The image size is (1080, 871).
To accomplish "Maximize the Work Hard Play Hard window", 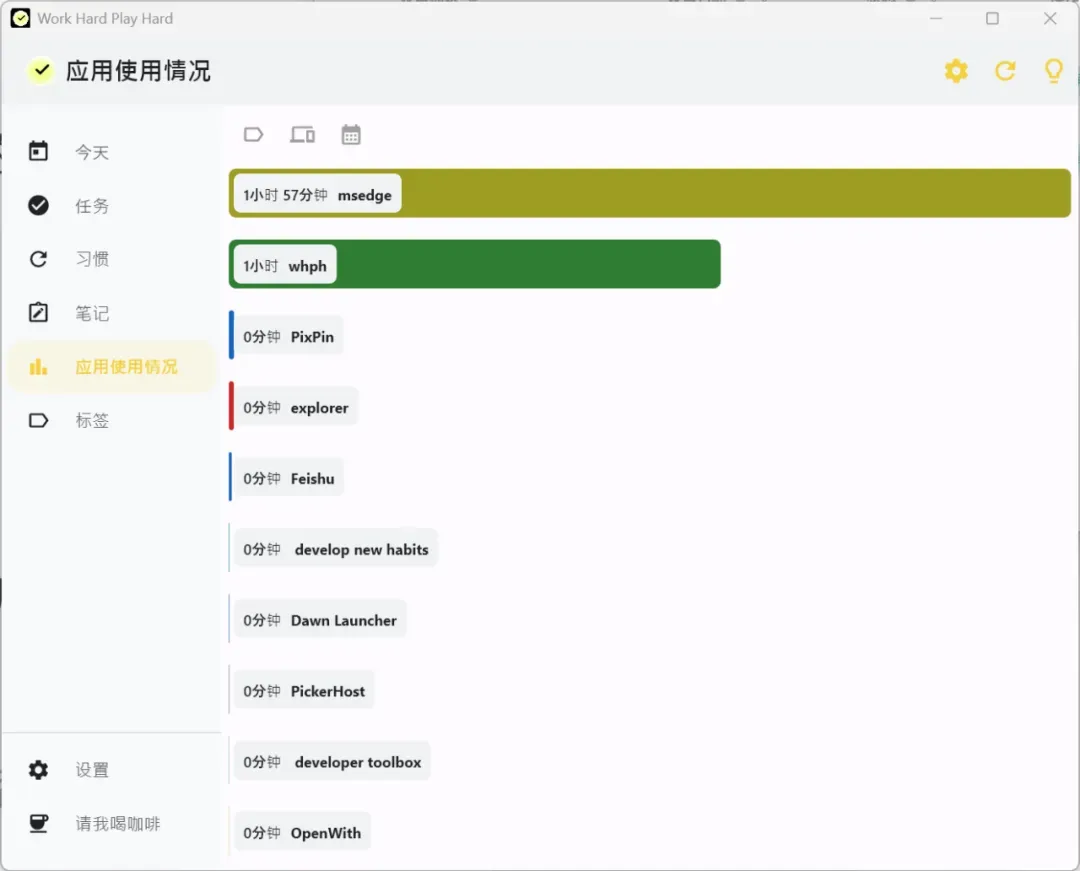I will coord(992,19).
